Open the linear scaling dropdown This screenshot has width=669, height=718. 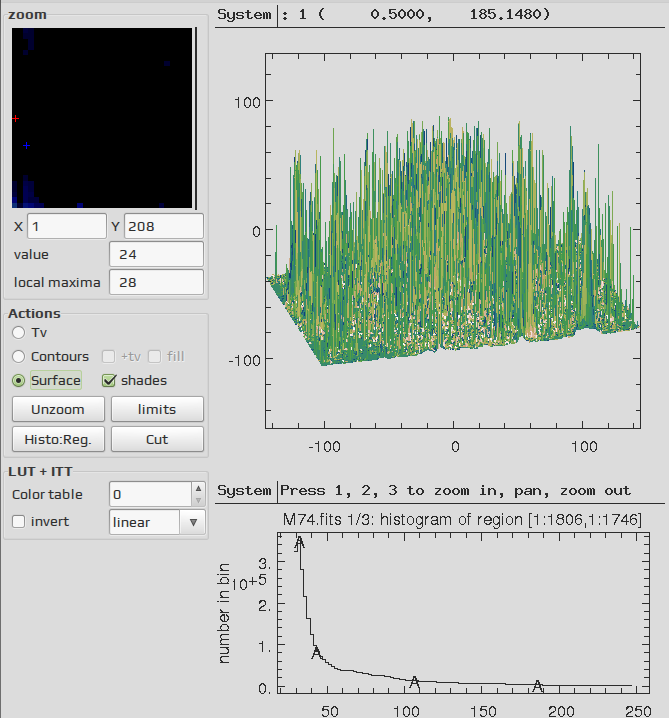point(157,522)
